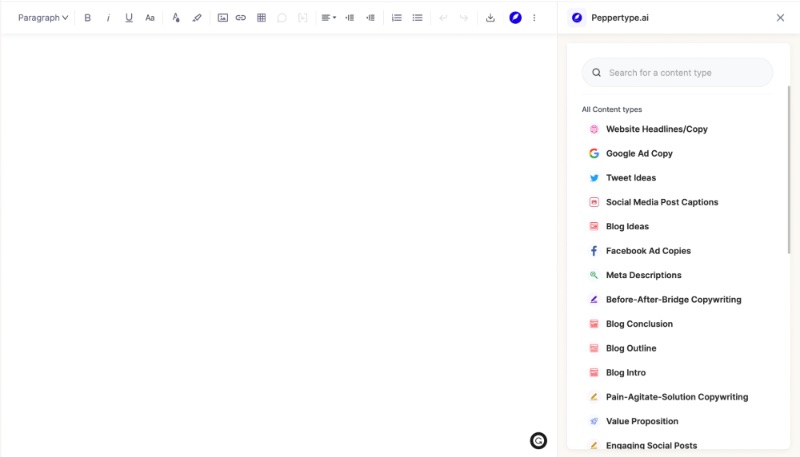Click the All Content types heading
This screenshot has width=800, height=457.
point(612,110)
